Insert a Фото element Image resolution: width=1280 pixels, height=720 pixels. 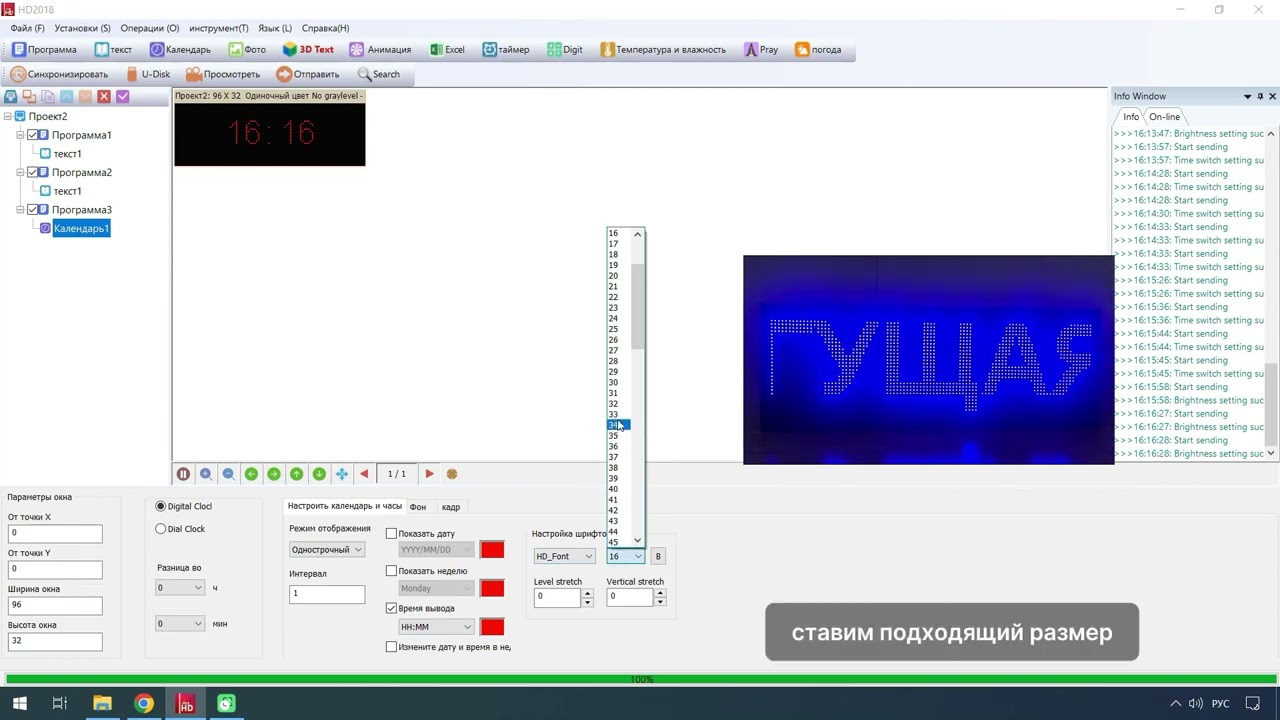(x=247, y=49)
